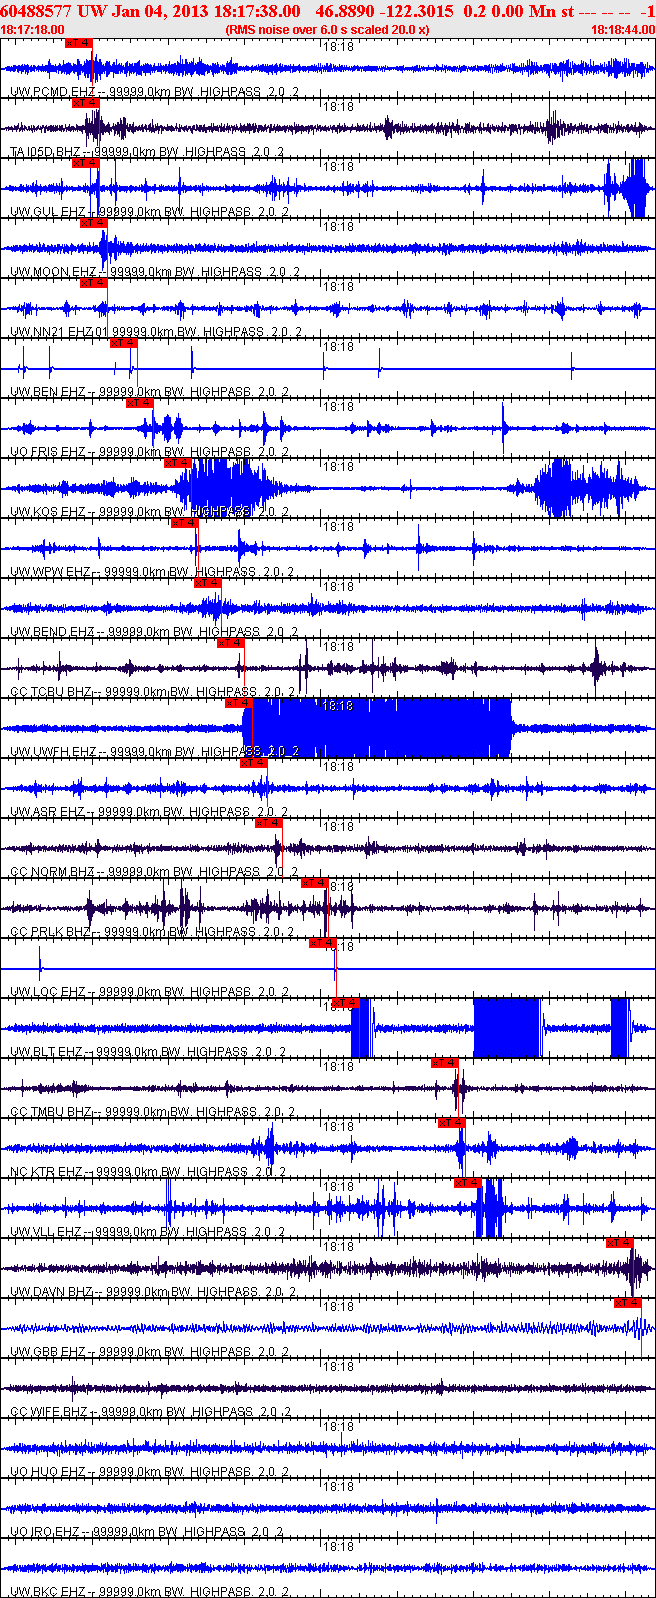Select the pick marker on UW.NN21 trace
This screenshot has width=656, height=1598.
click(x=93, y=283)
